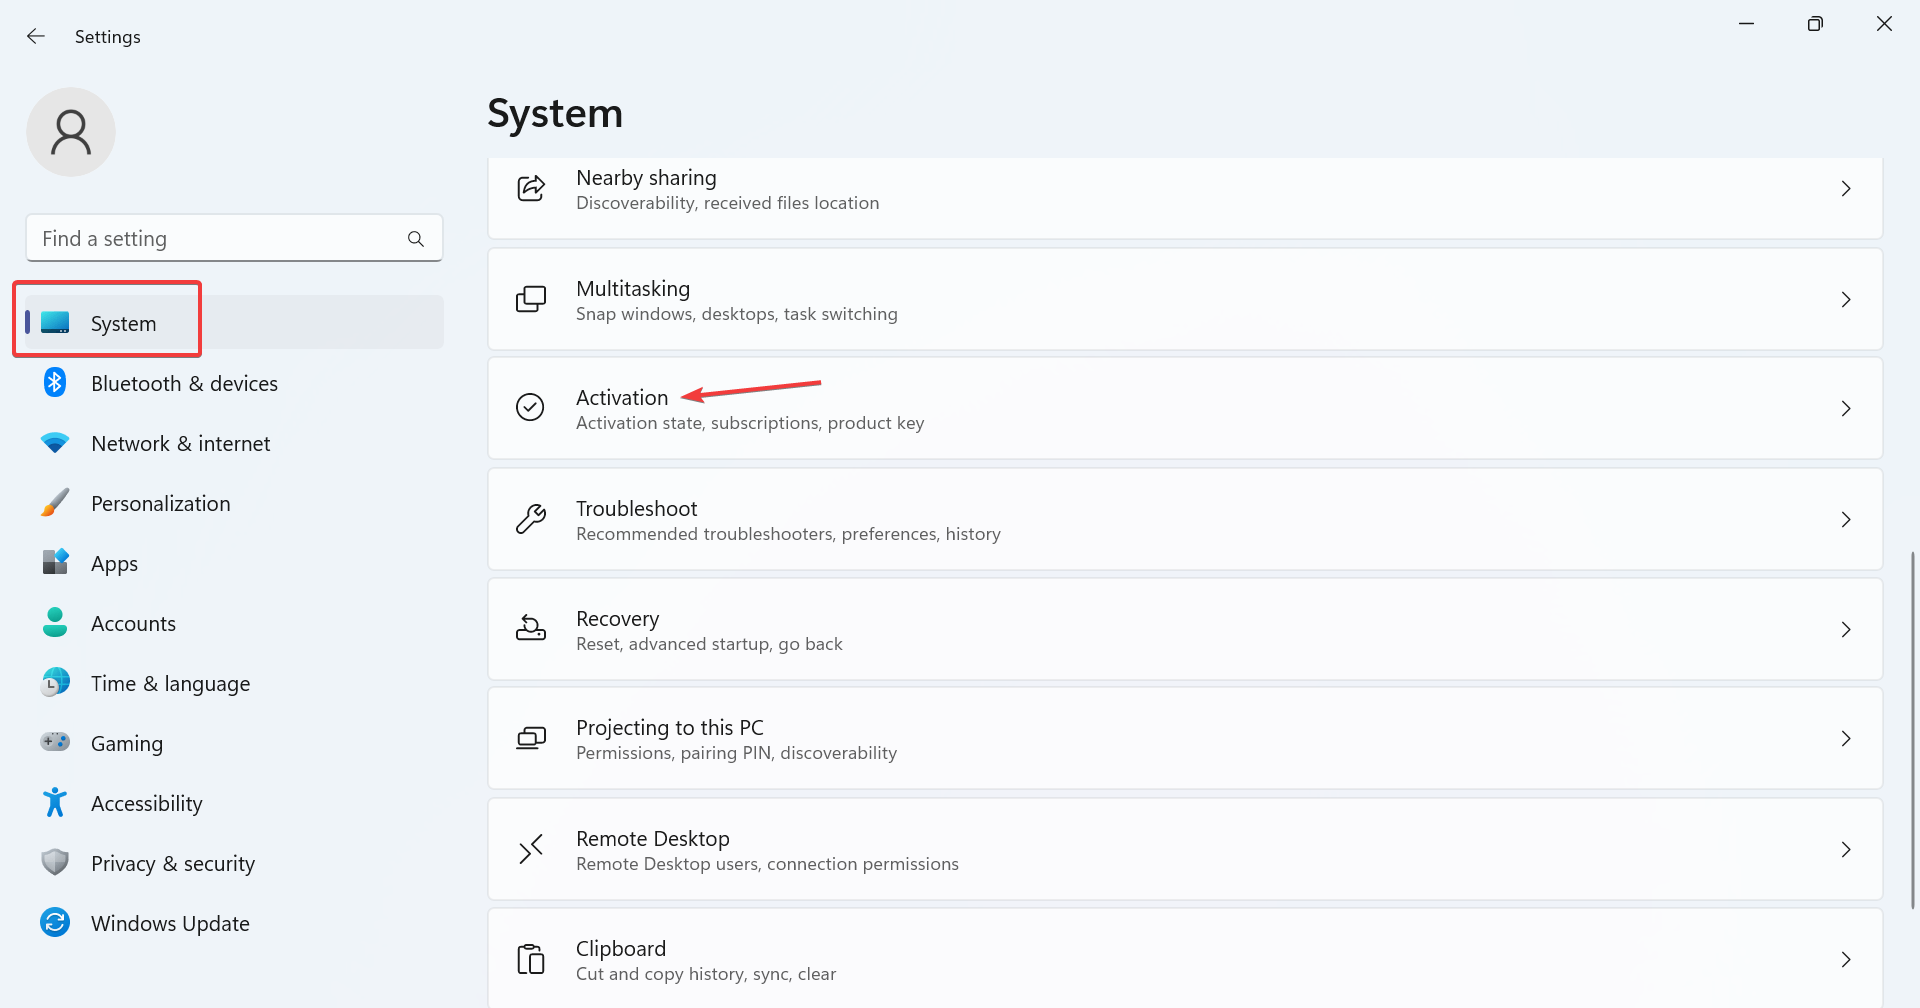Open the Multitasking row chevron
1920x1008 pixels.
pos(1845,300)
